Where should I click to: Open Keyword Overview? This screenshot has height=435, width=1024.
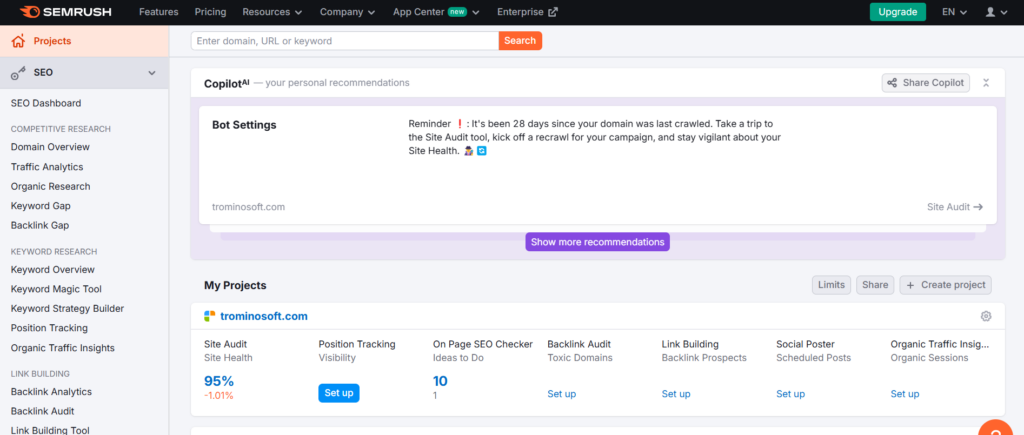tap(52, 269)
